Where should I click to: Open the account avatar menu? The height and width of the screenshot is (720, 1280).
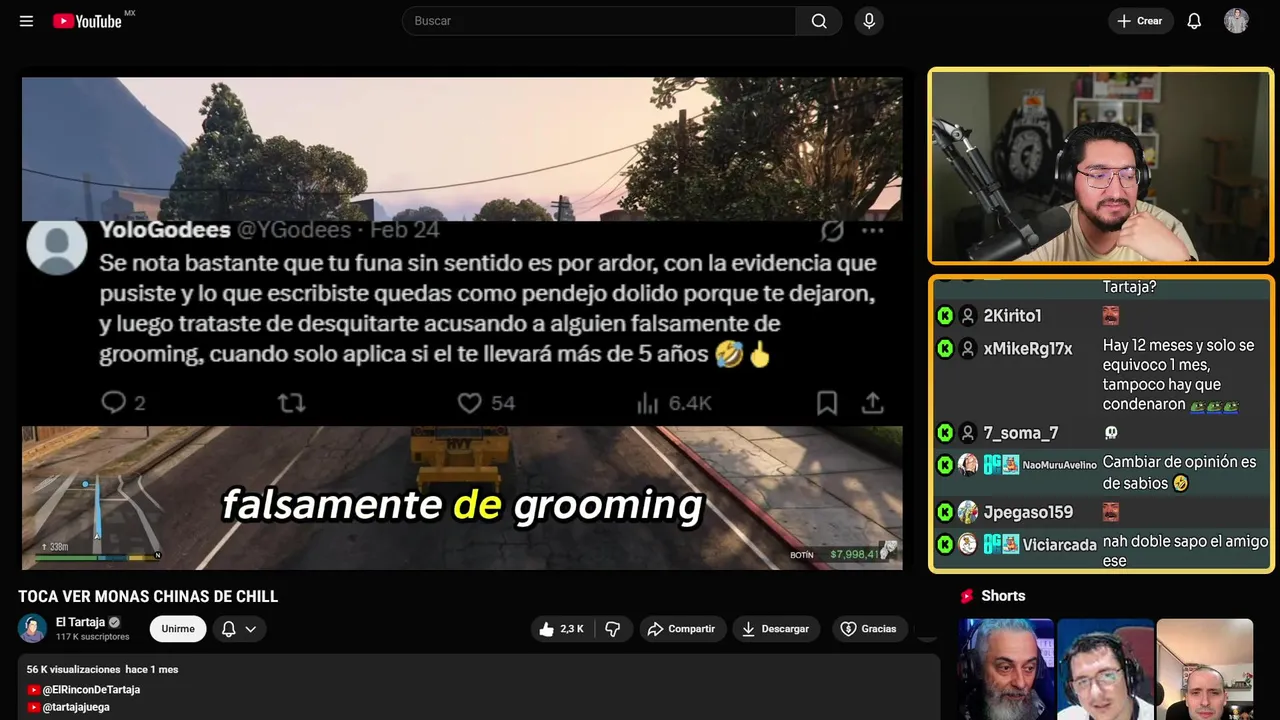[1236, 21]
